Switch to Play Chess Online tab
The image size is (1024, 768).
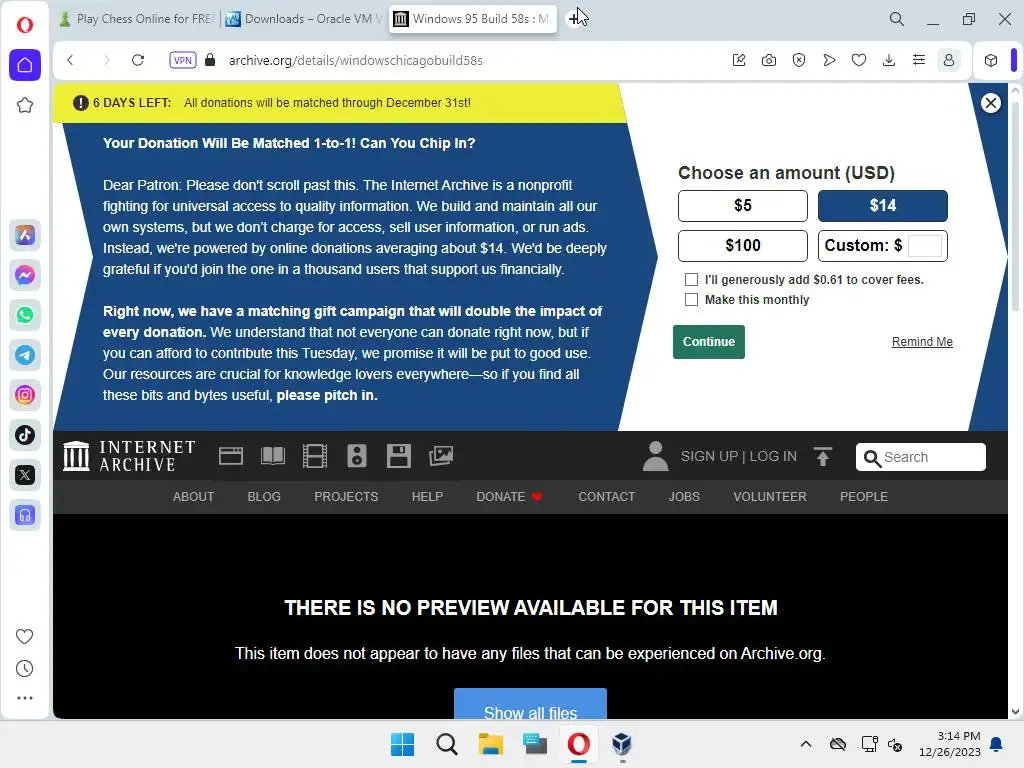[137, 19]
